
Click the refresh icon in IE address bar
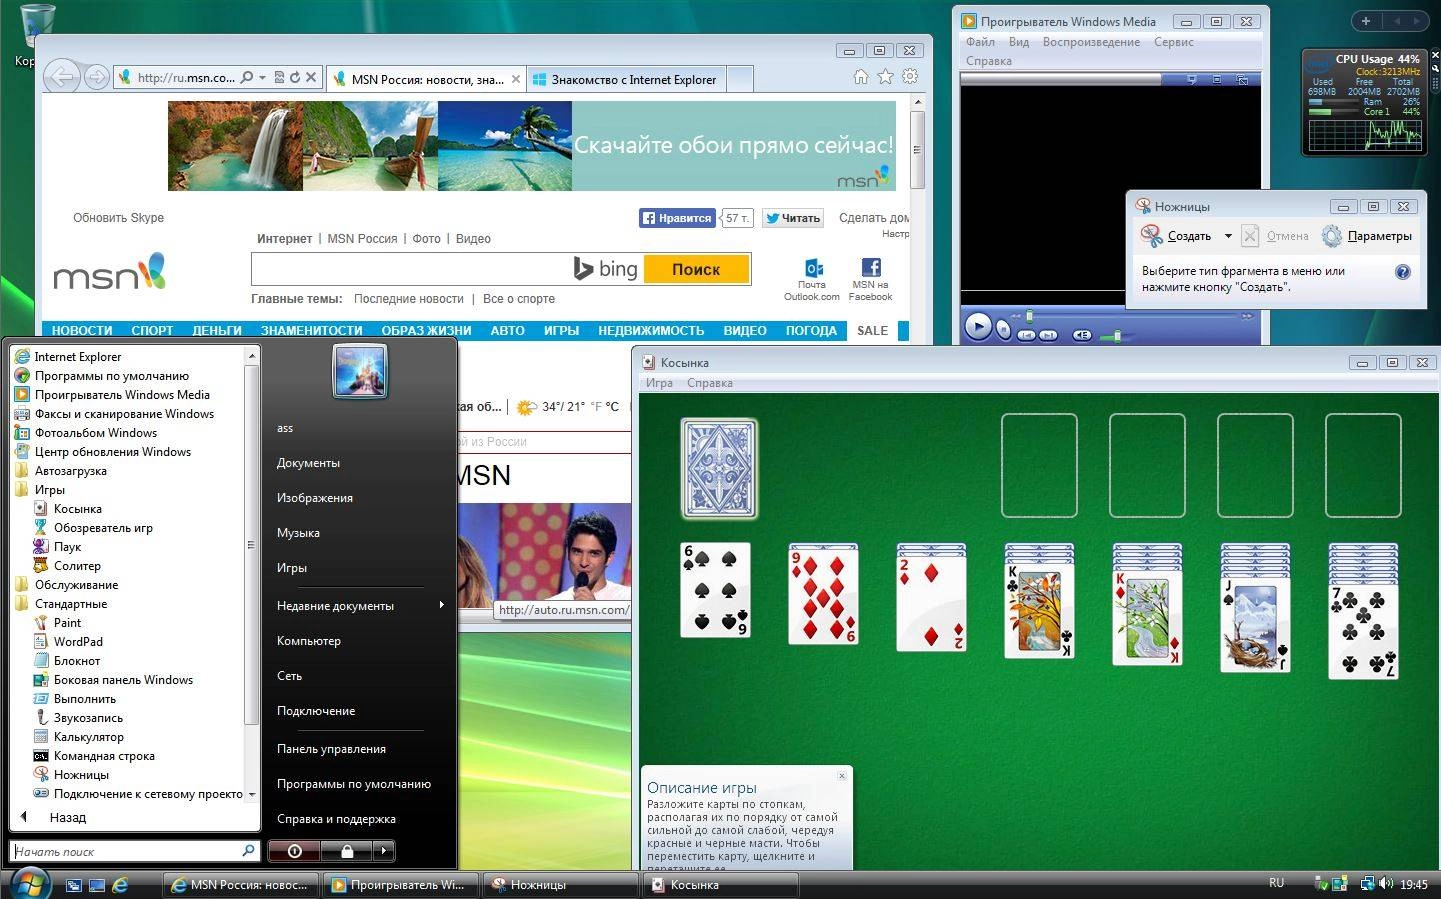[295, 77]
